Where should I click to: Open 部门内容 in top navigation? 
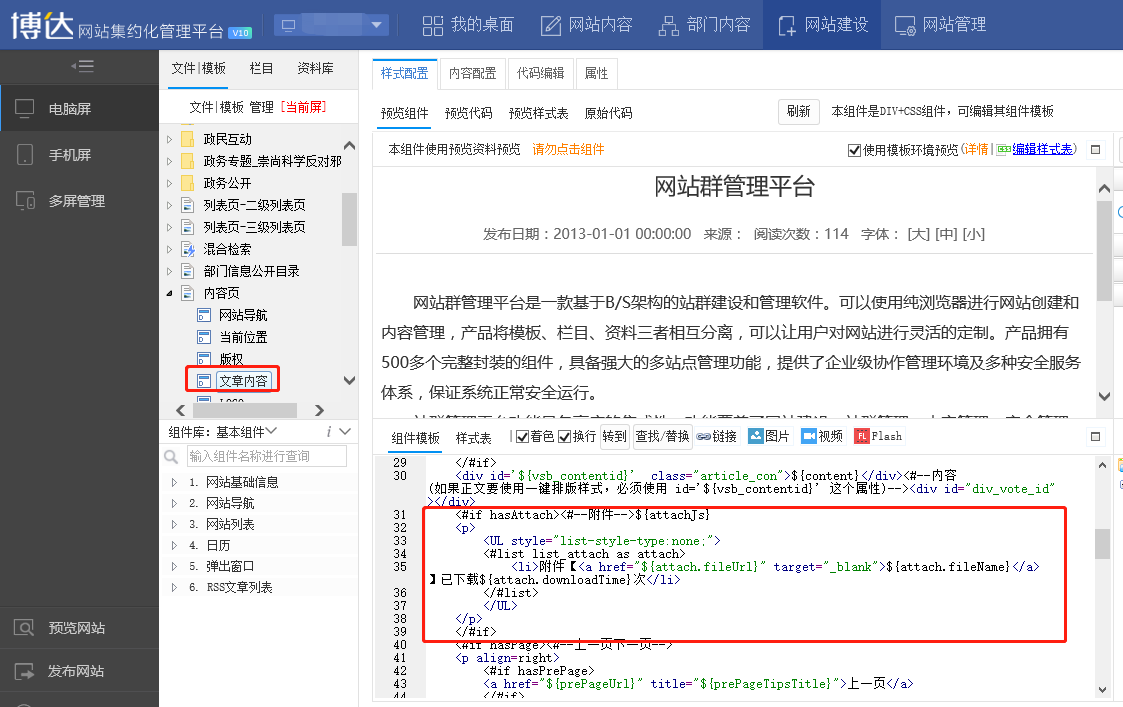coord(704,25)
